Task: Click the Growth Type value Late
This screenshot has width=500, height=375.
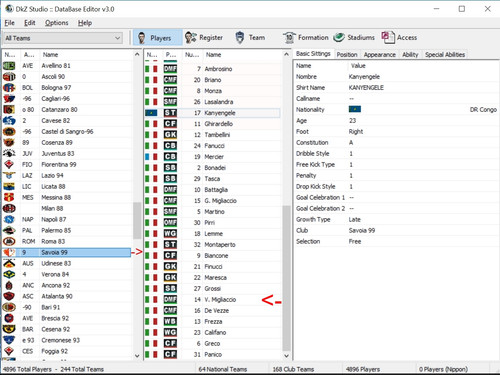Action: pyautogui.click(x=355, y=220)
